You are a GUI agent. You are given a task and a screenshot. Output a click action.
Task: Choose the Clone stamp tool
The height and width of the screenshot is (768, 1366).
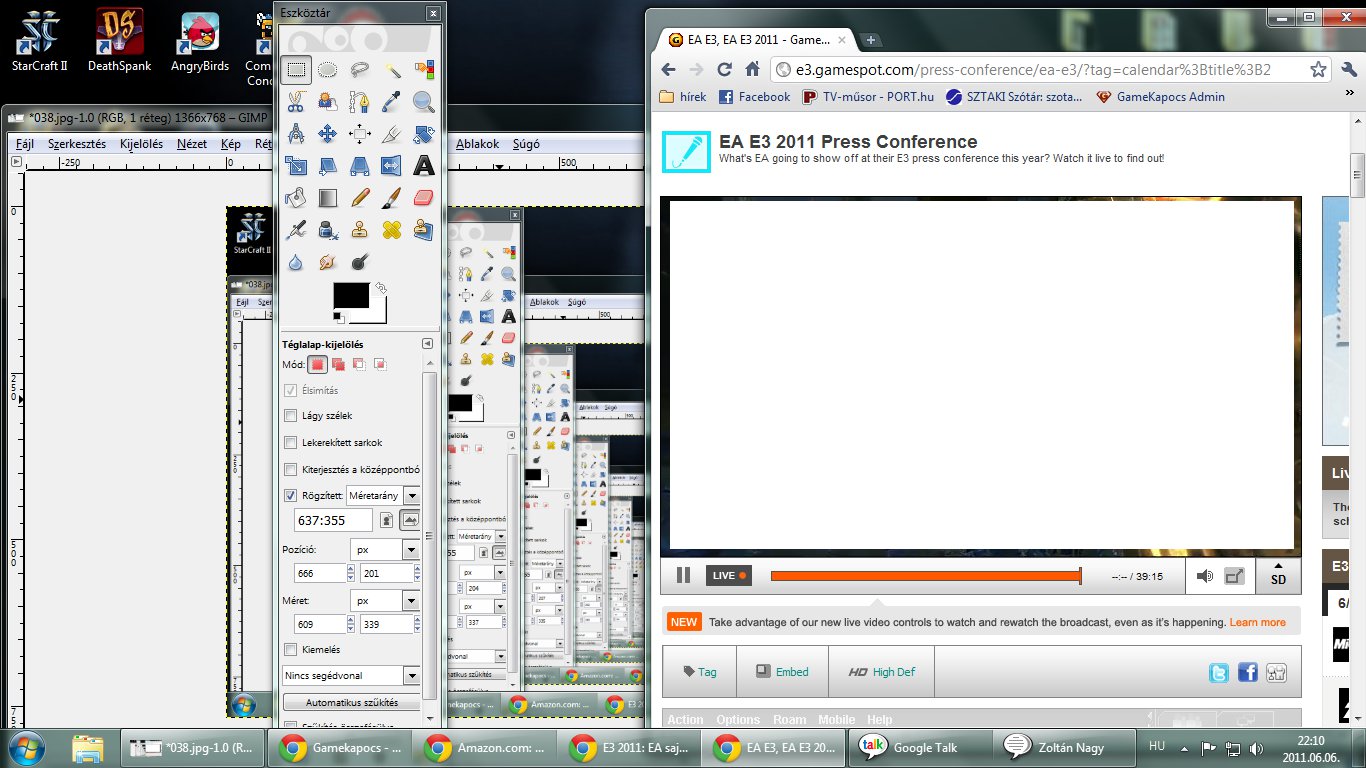(x=360, y=229)
